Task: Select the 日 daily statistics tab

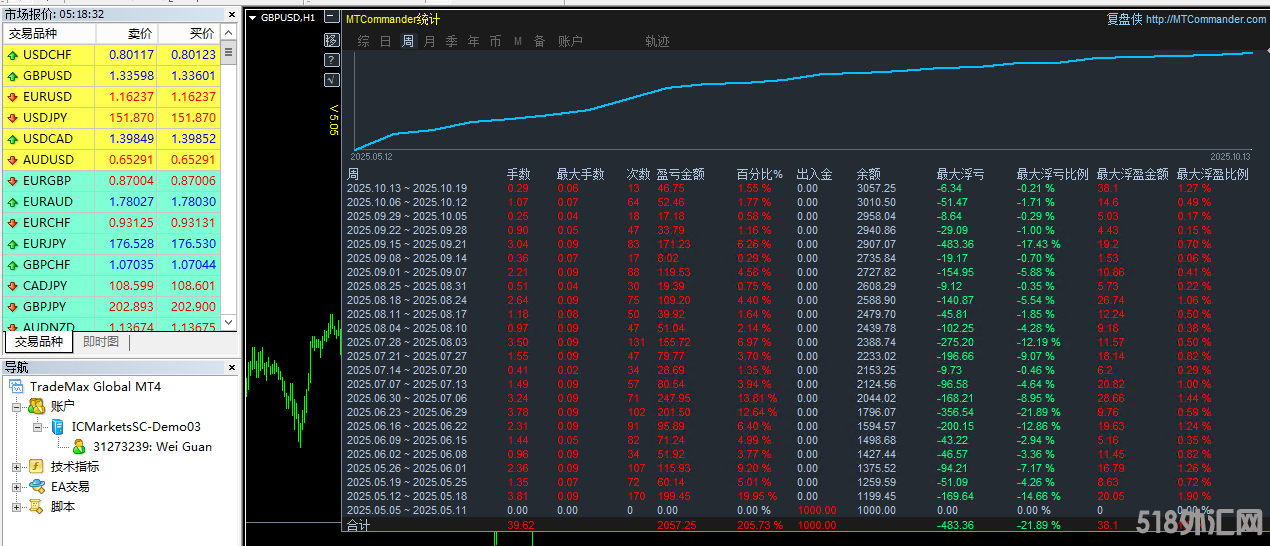Action: 386,41
